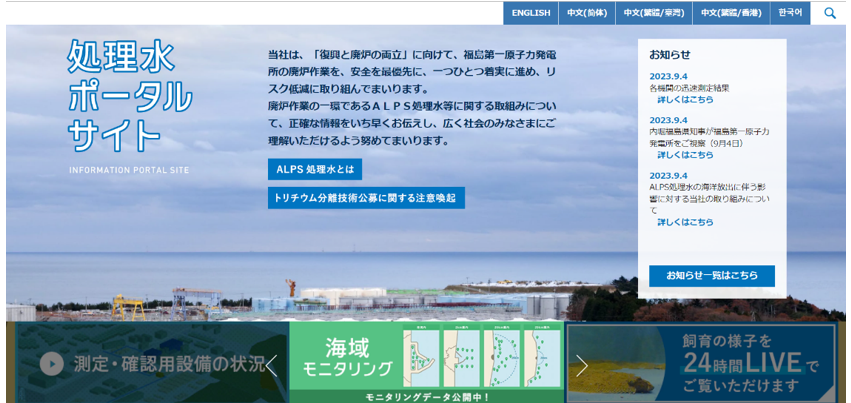851x403 pixels.
Task: Click the お知らせ heading
Action: (x=670, y=55)
